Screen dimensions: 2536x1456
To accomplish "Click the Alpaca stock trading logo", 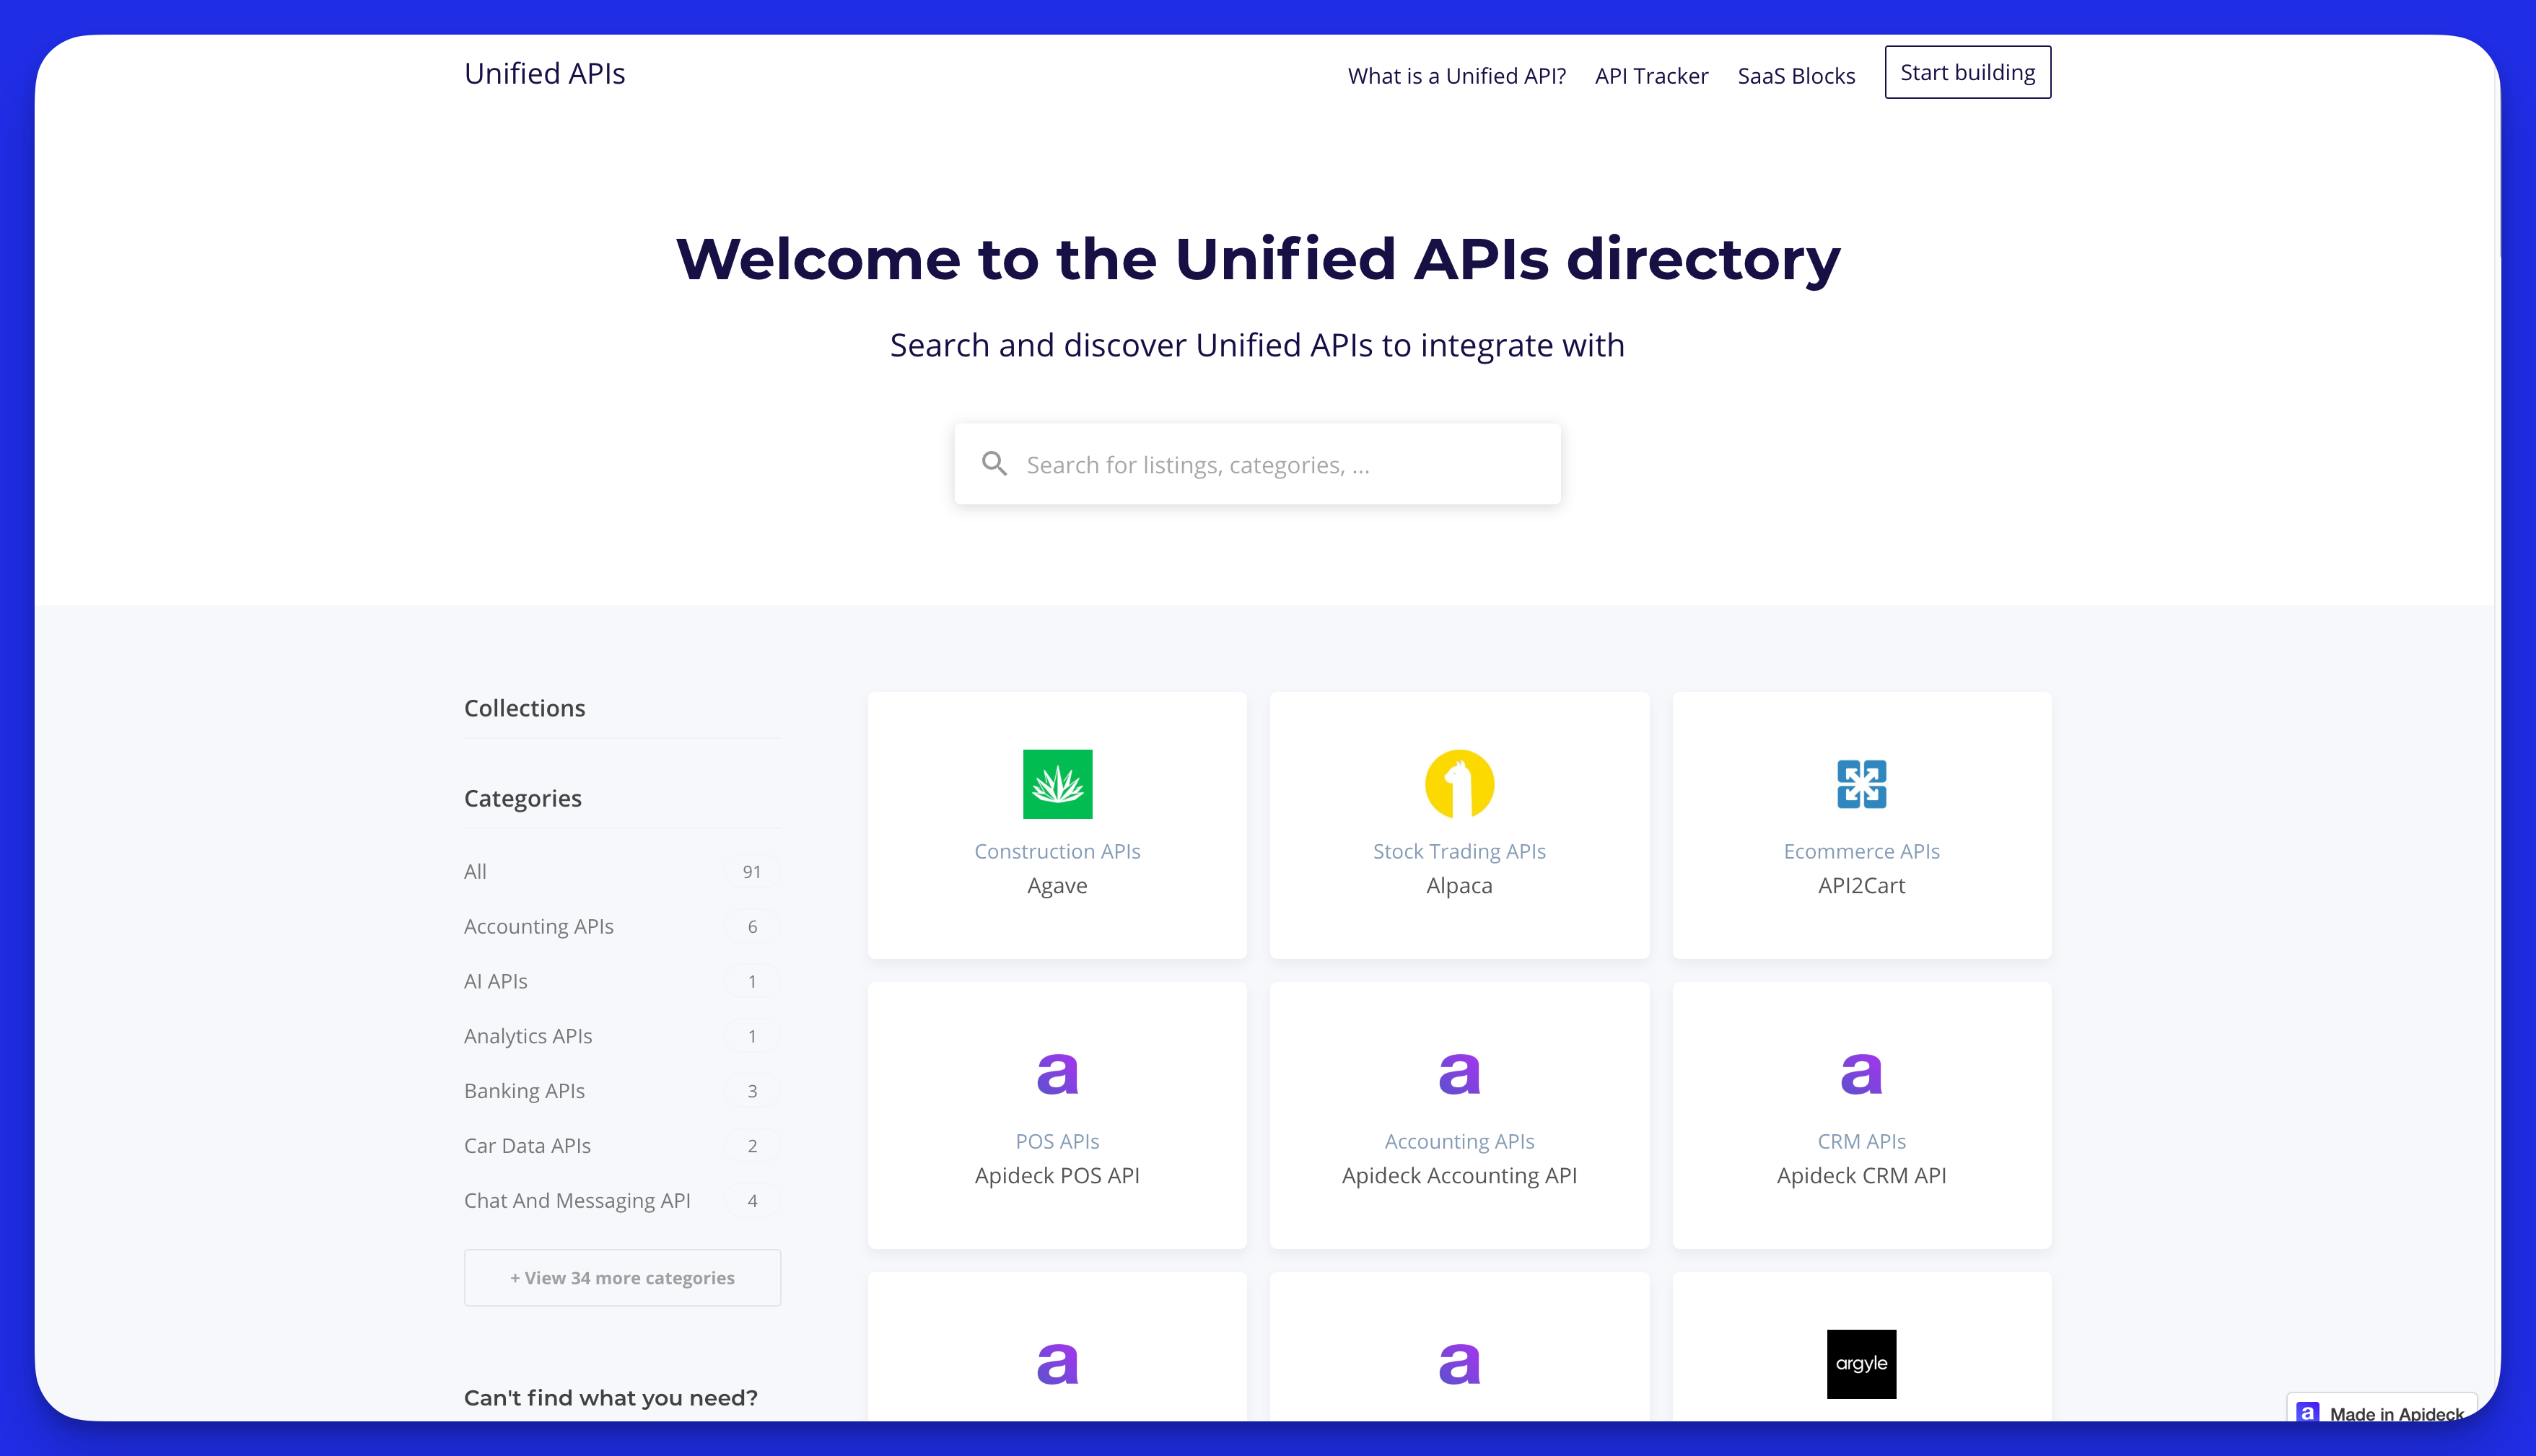I will pos(1458,784).
